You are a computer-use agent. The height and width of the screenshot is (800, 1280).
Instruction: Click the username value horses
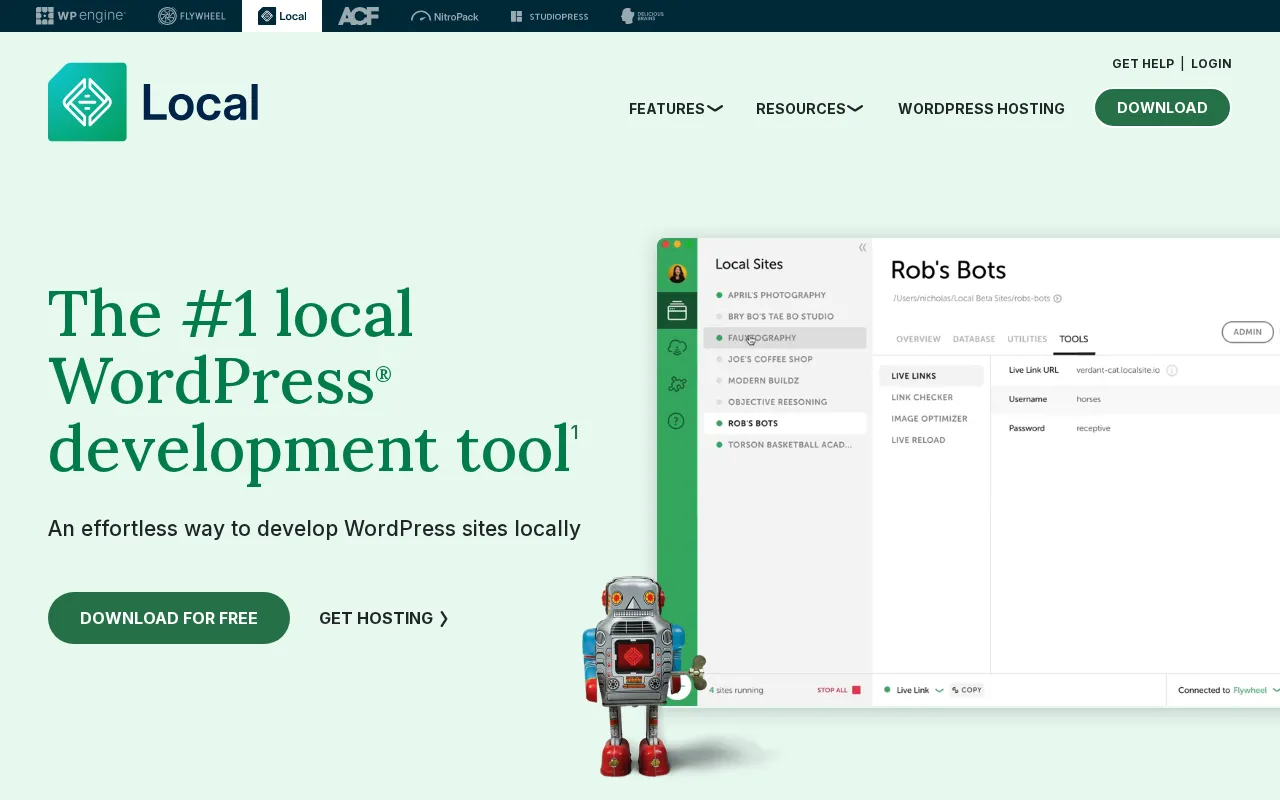click(x=1088, y=399)
